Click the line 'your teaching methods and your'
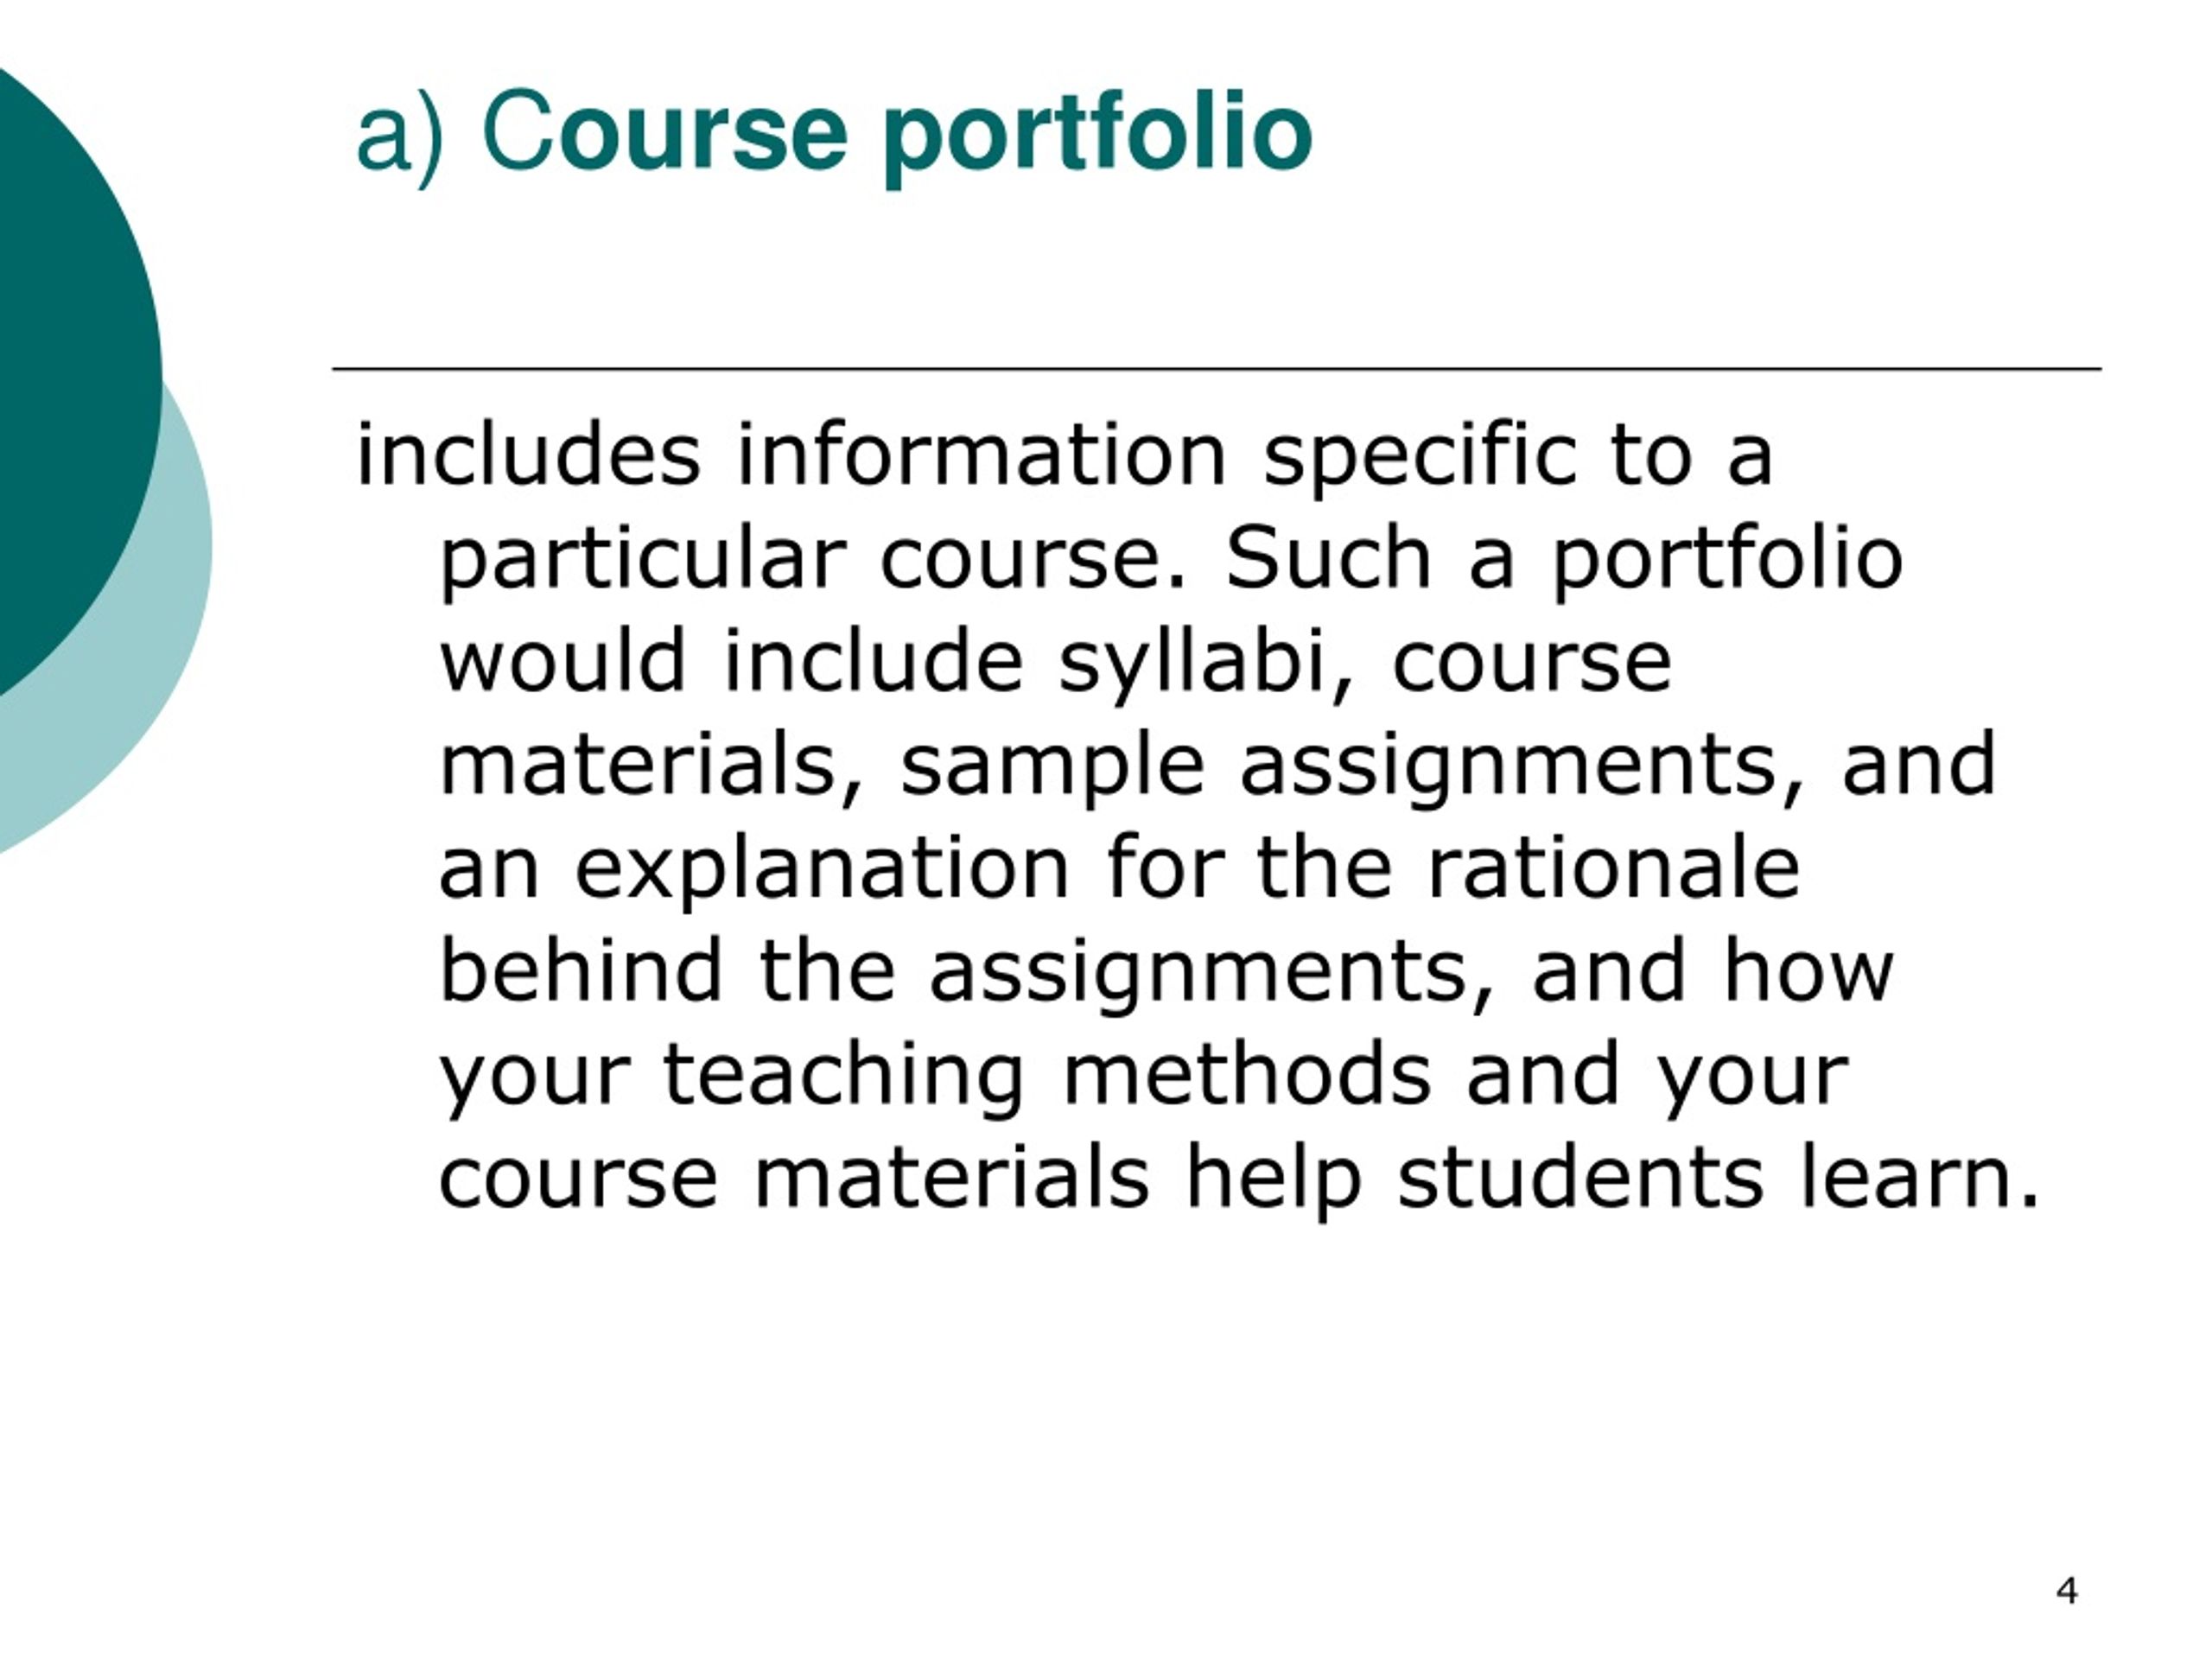Screen dimensions: 2212x1659 1143,1077
